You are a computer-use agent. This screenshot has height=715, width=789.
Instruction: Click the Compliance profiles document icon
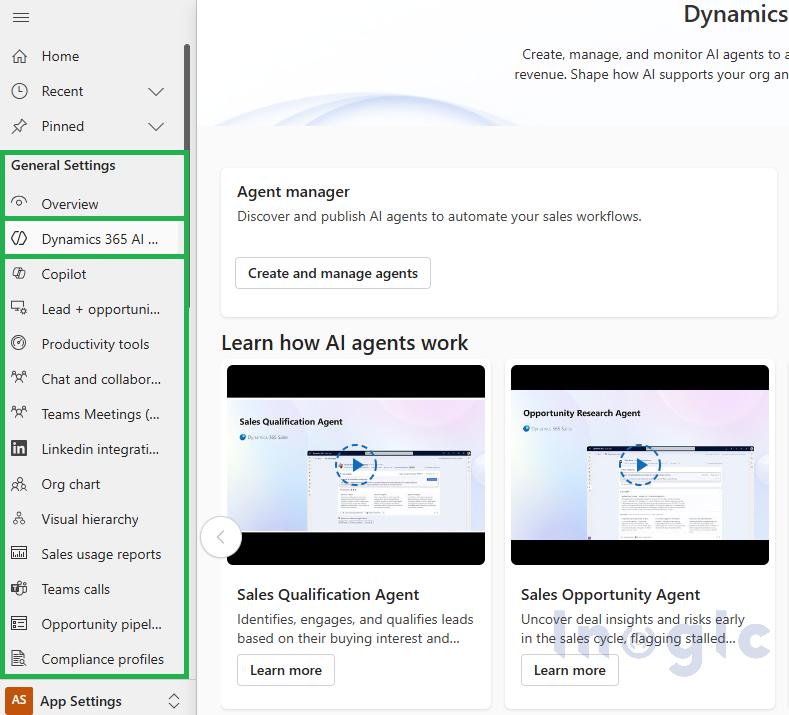pos(19,658)
